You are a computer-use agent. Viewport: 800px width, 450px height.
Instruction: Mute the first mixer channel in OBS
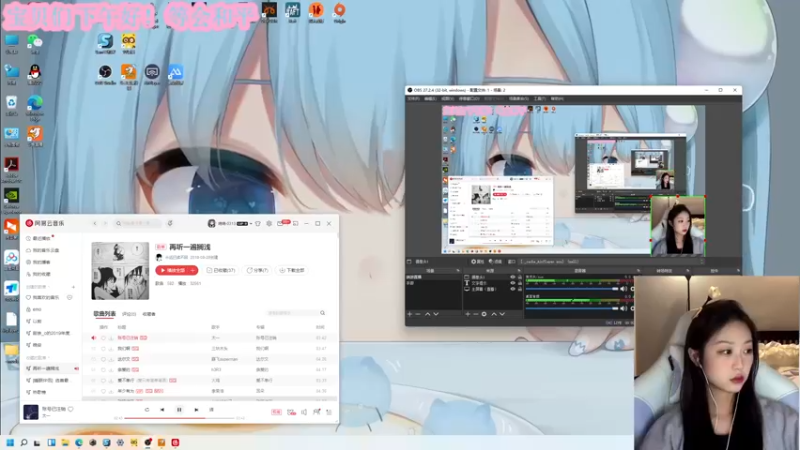click(x=623, y=289)
